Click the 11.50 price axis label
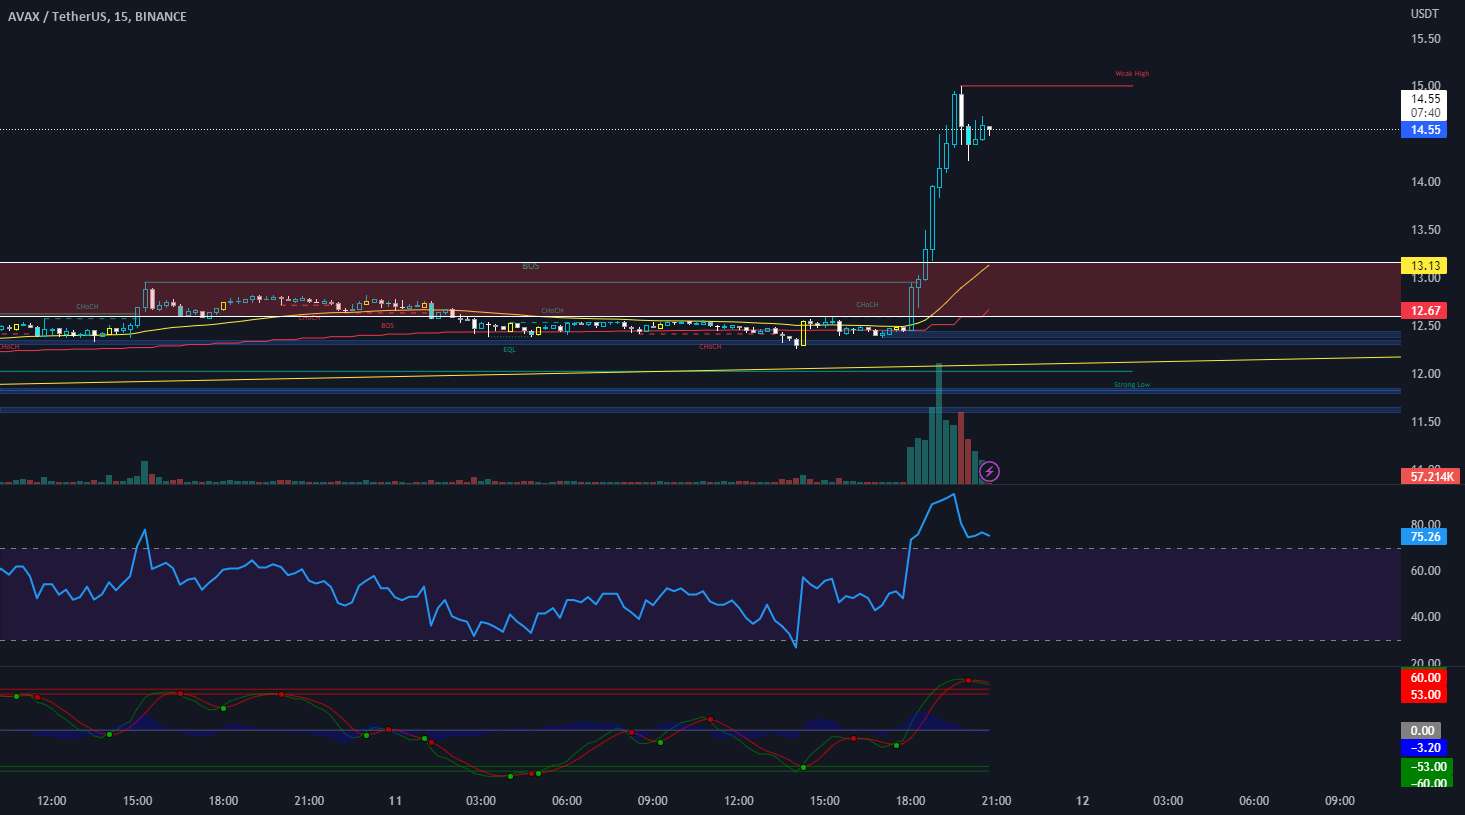The width and height of the screenshot is (1465, 815). 1425,422
